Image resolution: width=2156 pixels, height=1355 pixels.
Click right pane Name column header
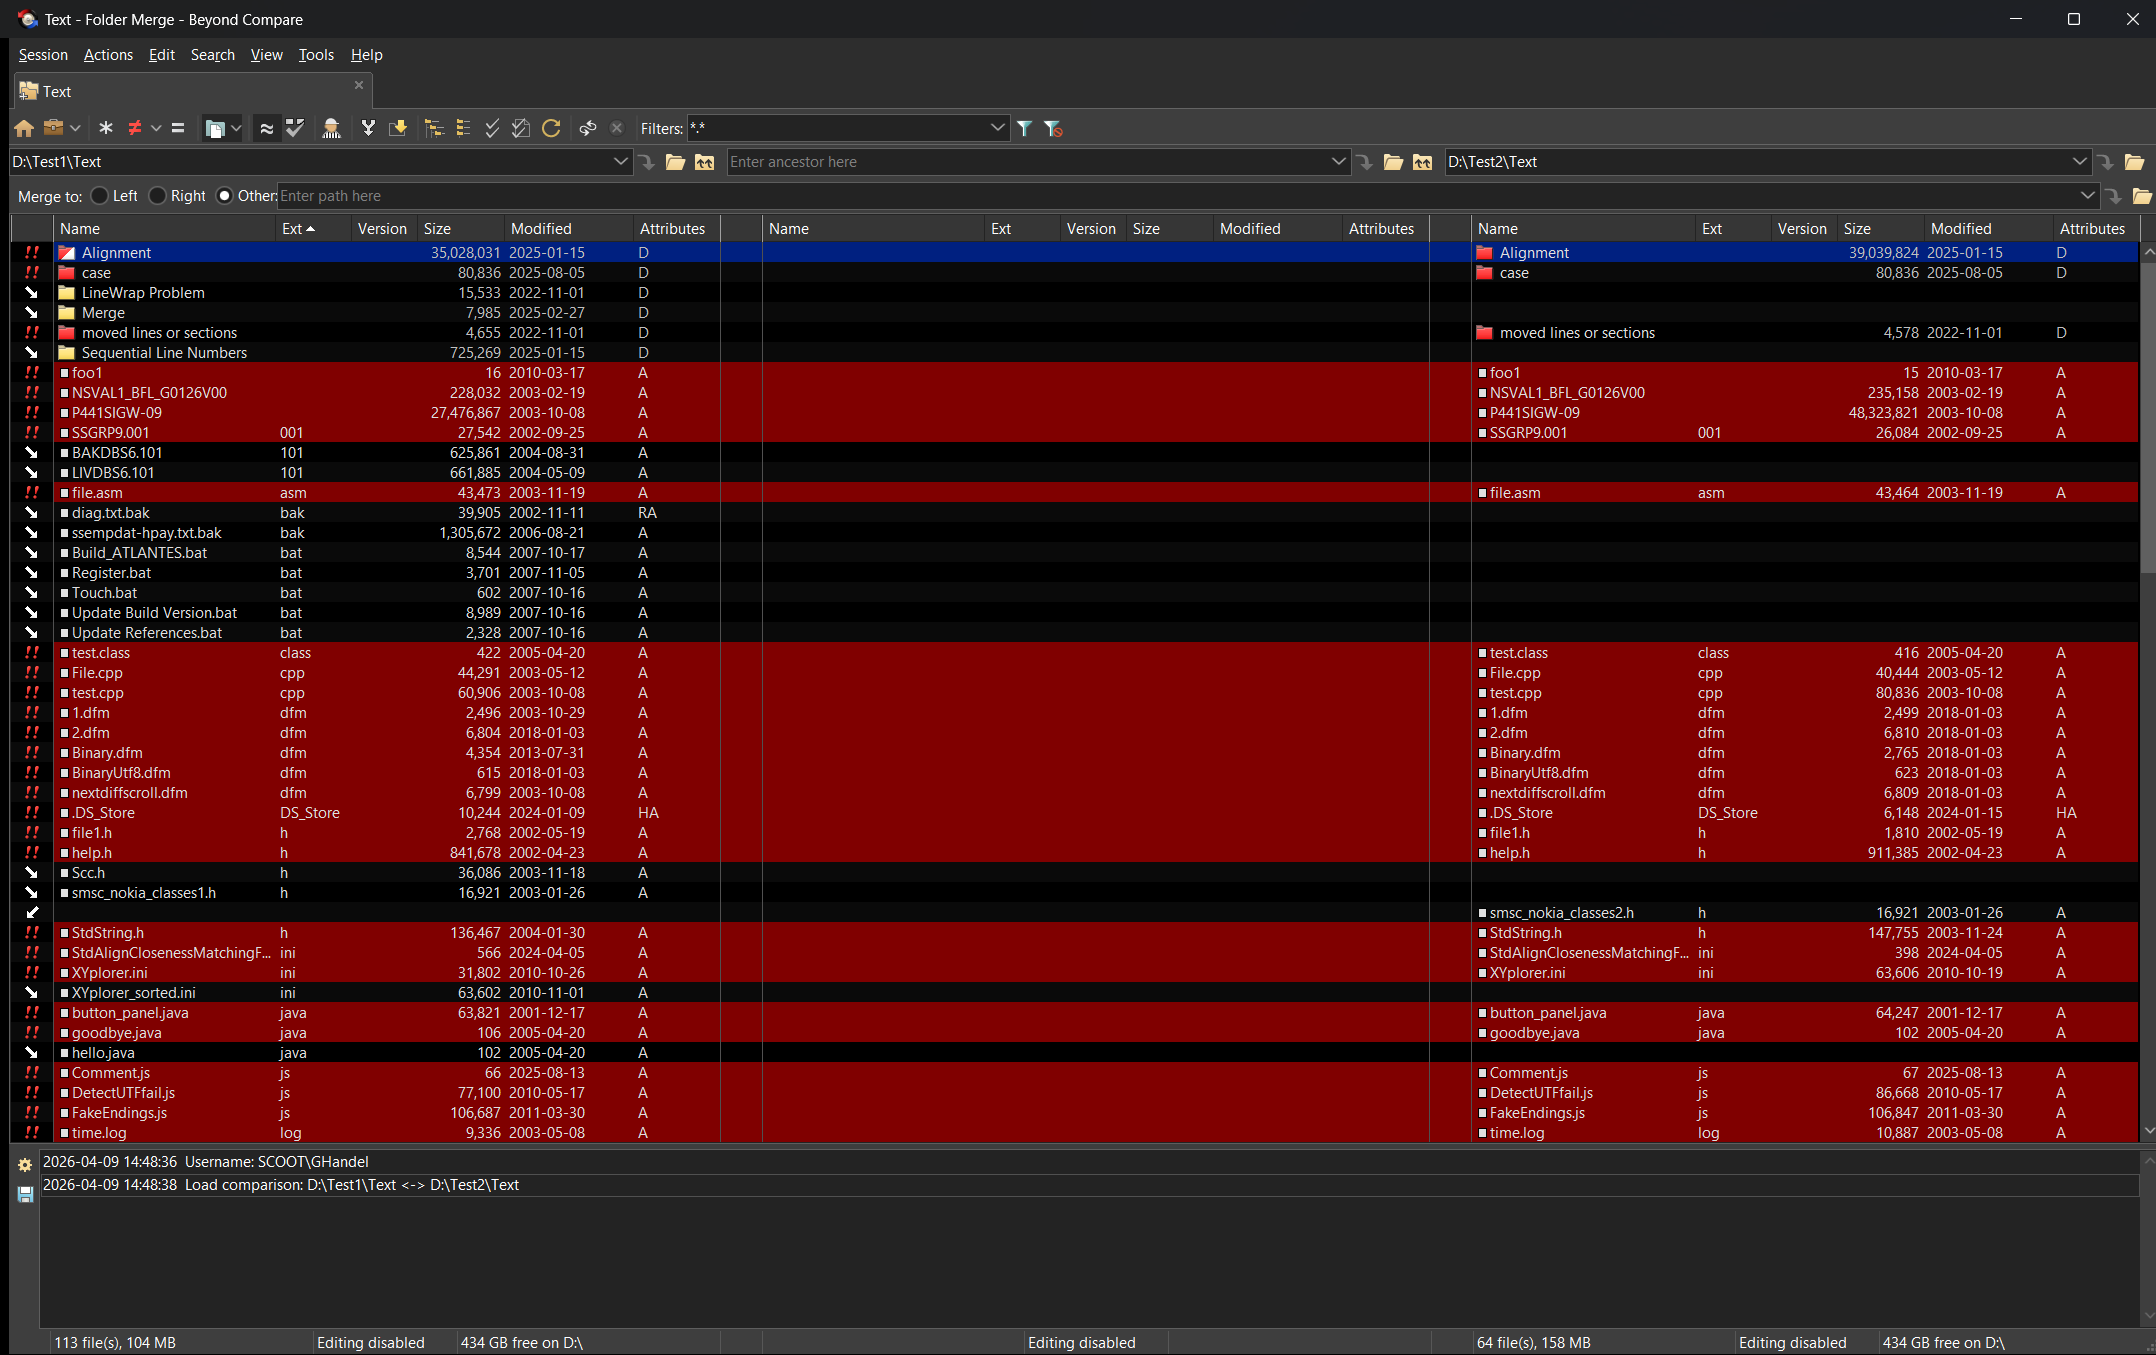point(1583,229)
